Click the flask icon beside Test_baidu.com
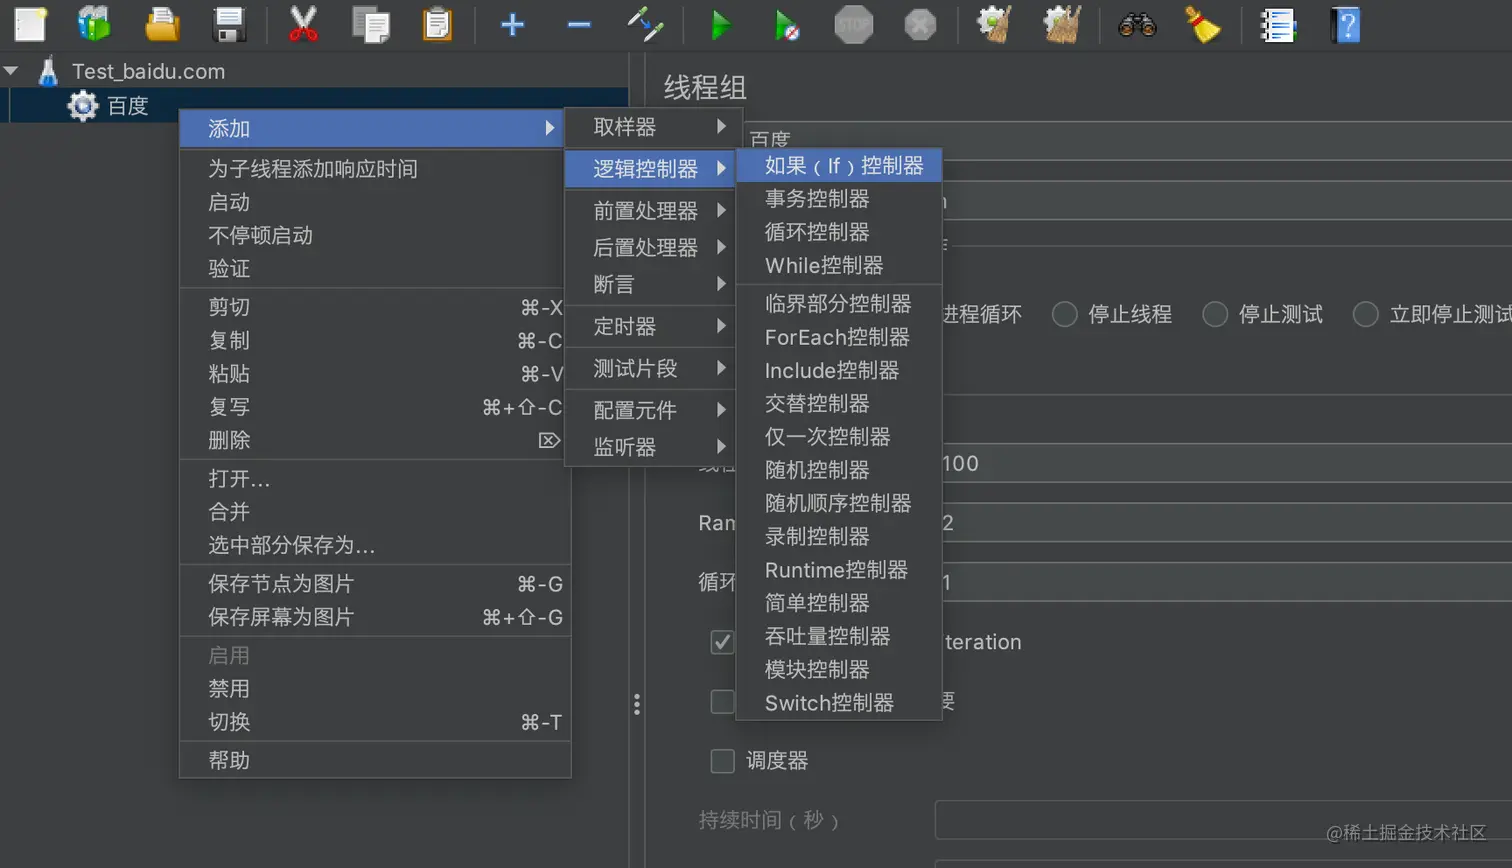The width and height of the screenshot is (1512, 868). pyautogui.click(x=48, y=71)
